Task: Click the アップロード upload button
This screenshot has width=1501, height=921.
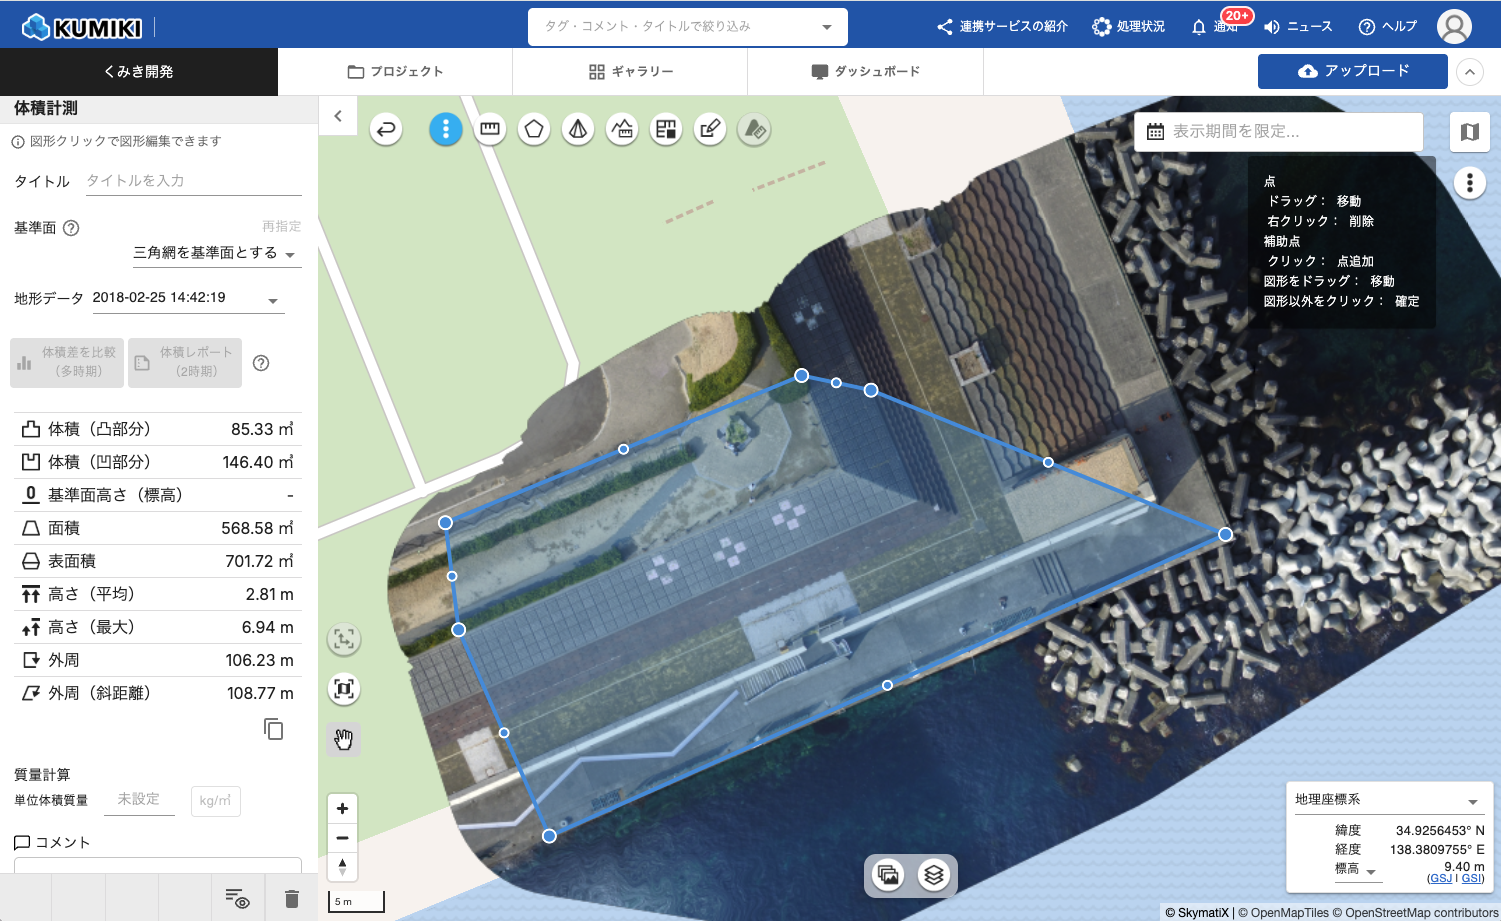Action: point(1352,71)
